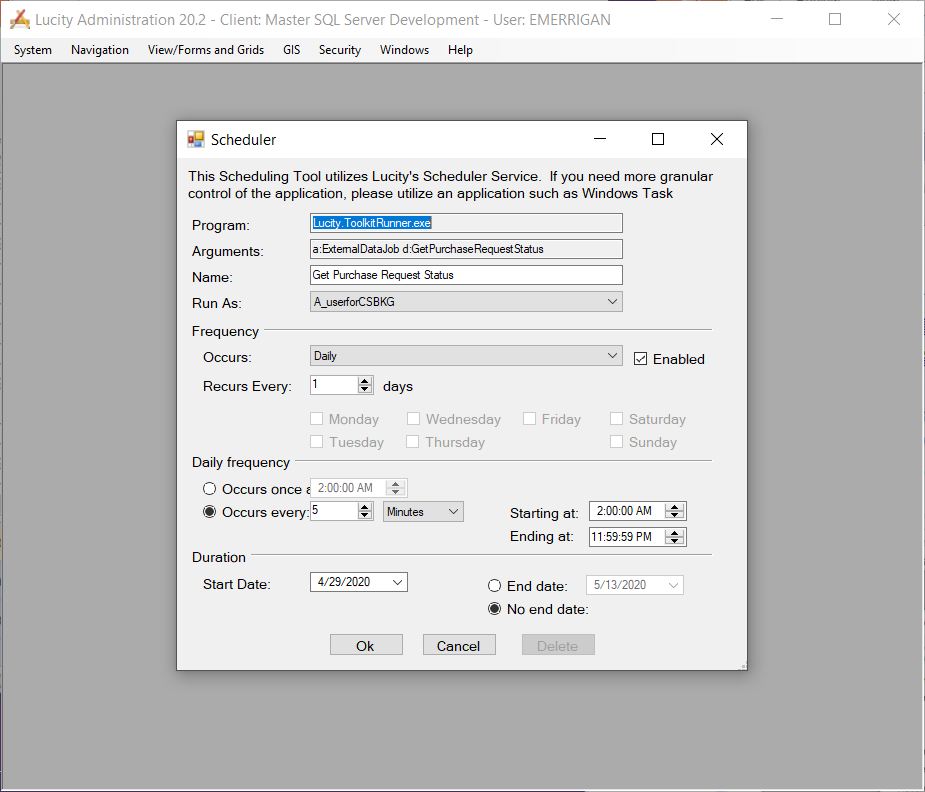Open the GIS menu

tap(291, 50)
